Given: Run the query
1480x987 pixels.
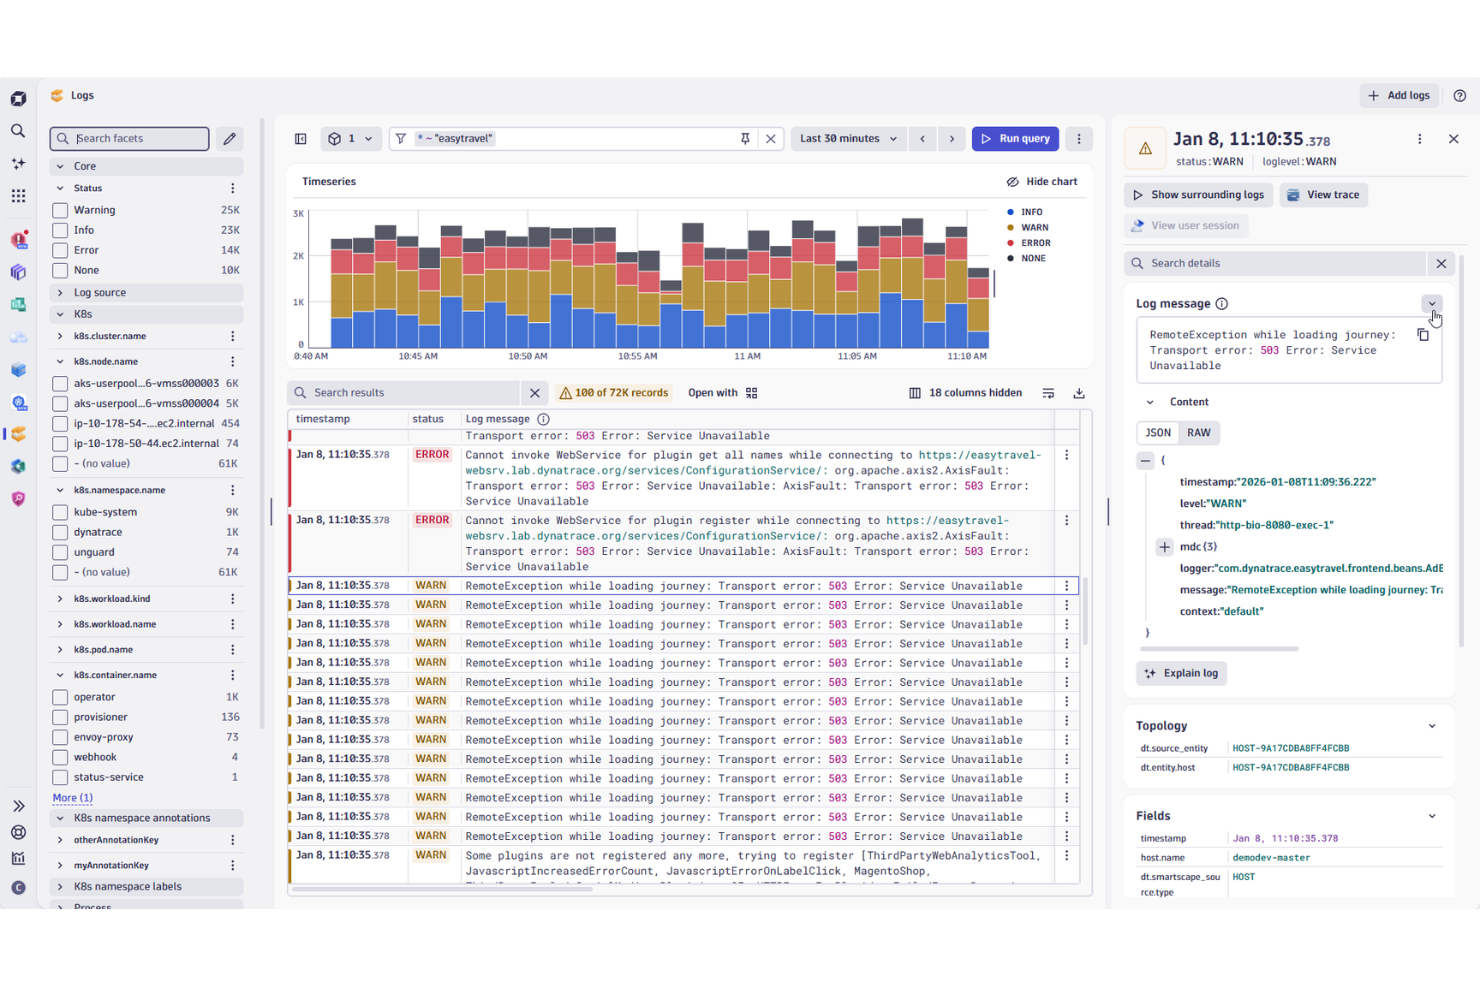Looking at the screenshot, I should tap(1015, 138).
